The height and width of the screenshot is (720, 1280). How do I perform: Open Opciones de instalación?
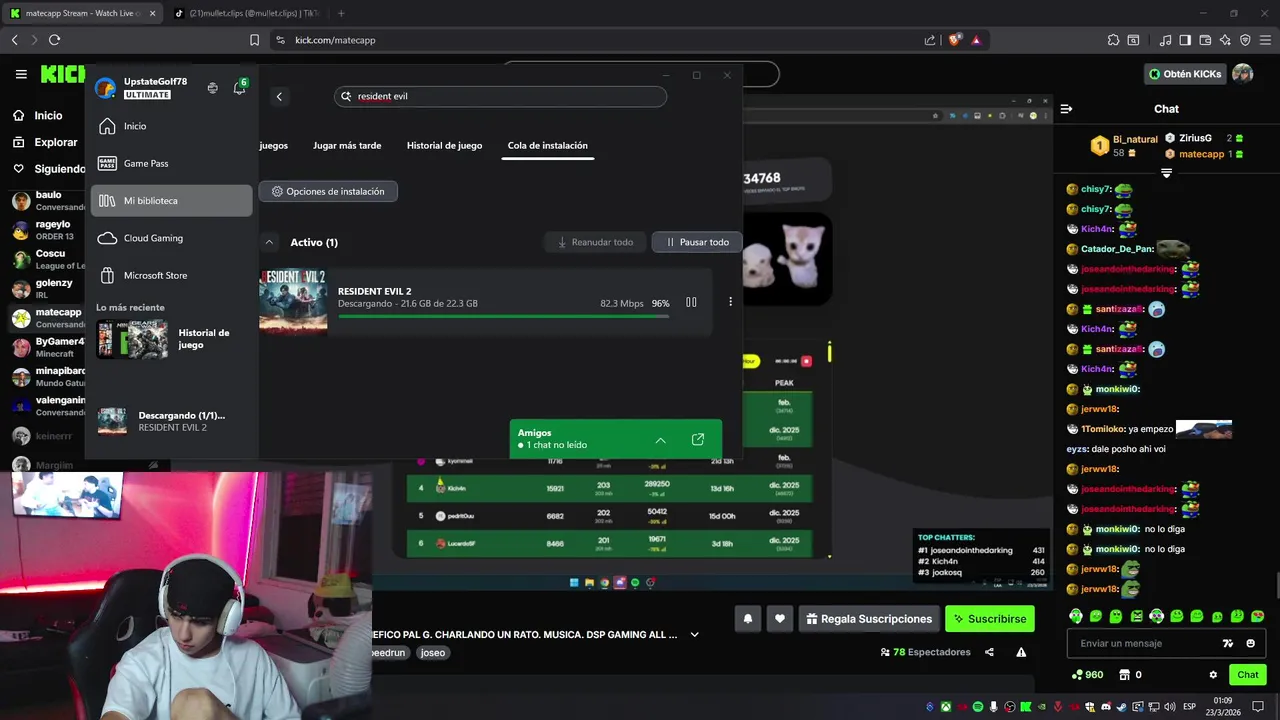[328, 191]
